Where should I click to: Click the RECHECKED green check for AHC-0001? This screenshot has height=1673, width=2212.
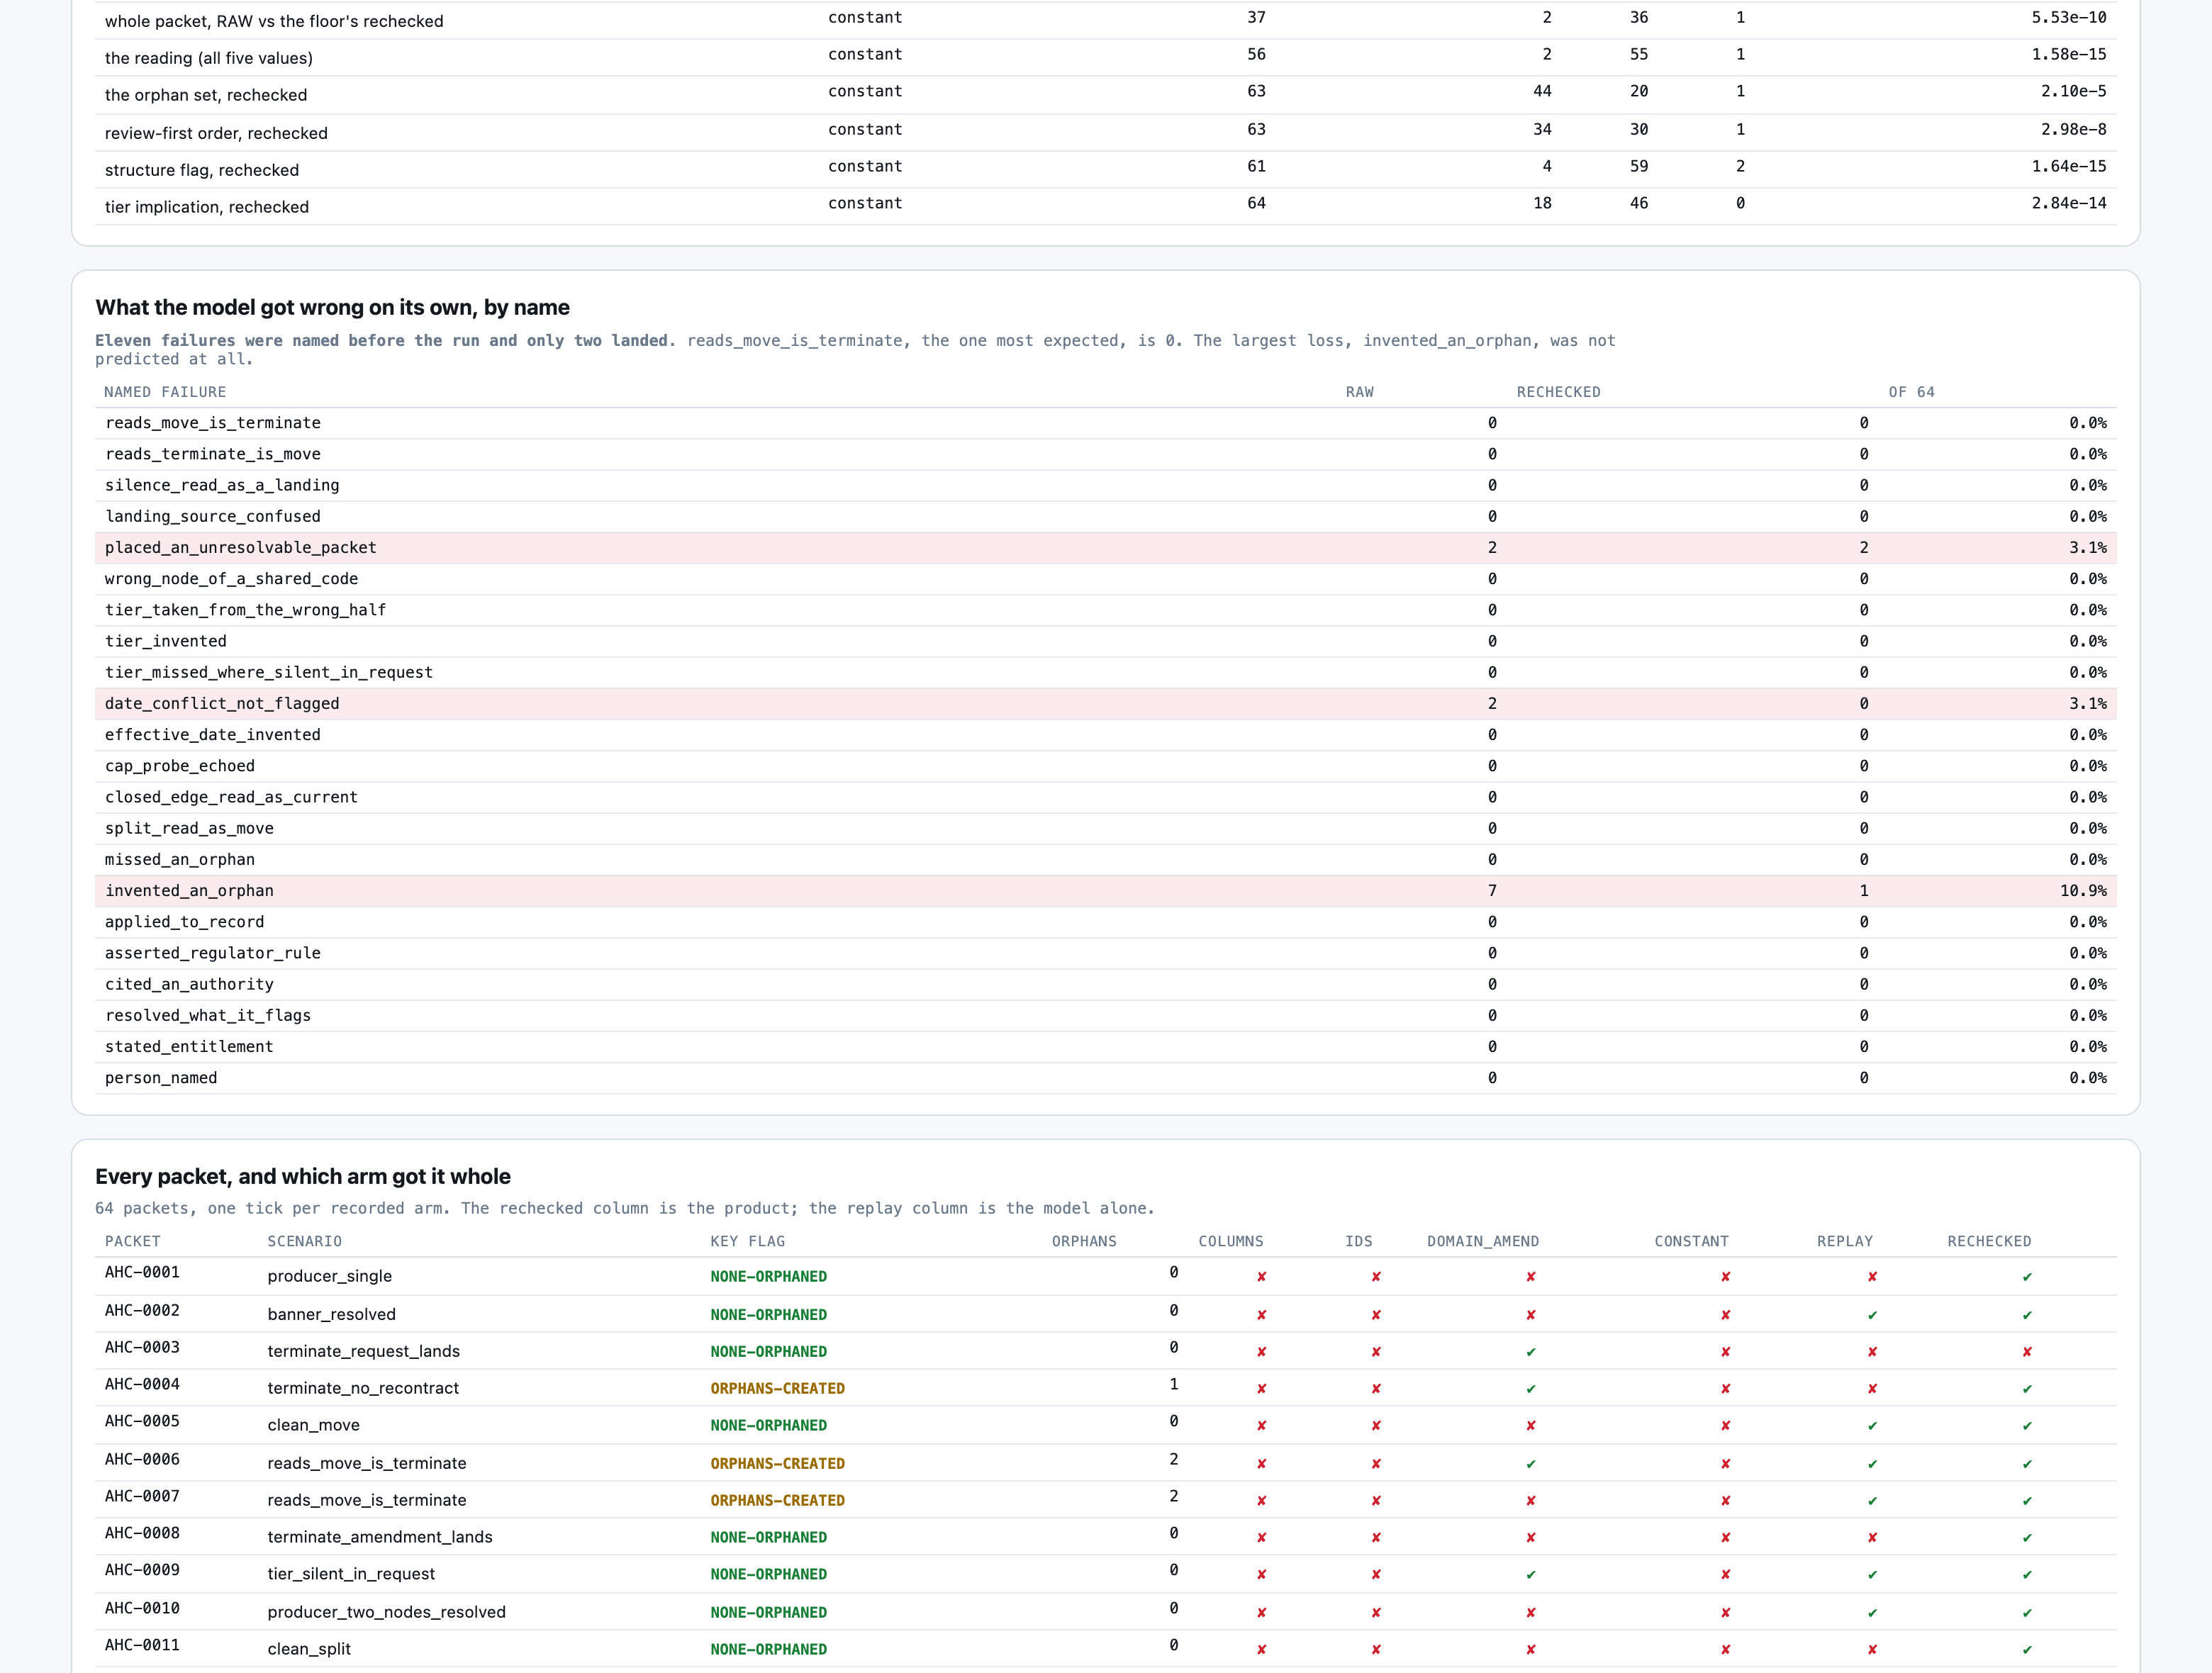point(2027,1277)
